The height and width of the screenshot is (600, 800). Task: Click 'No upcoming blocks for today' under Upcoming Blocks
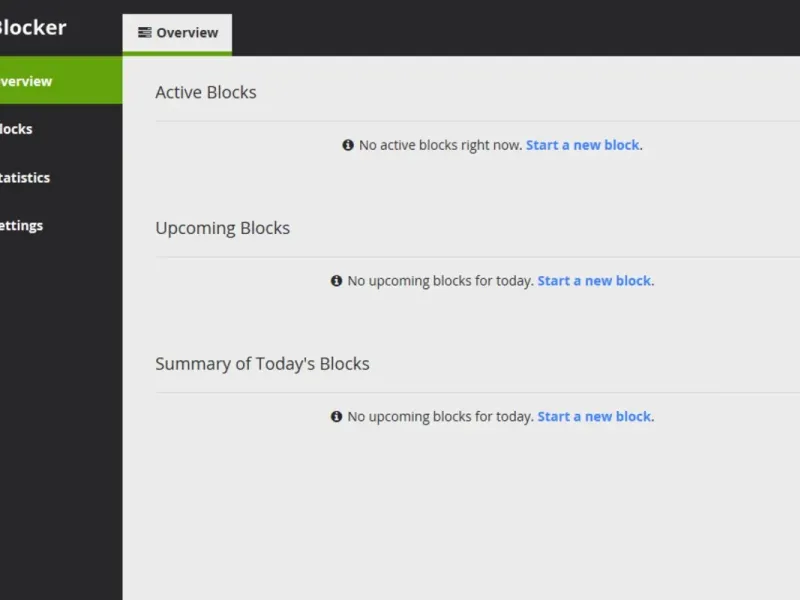coord(440,281)
